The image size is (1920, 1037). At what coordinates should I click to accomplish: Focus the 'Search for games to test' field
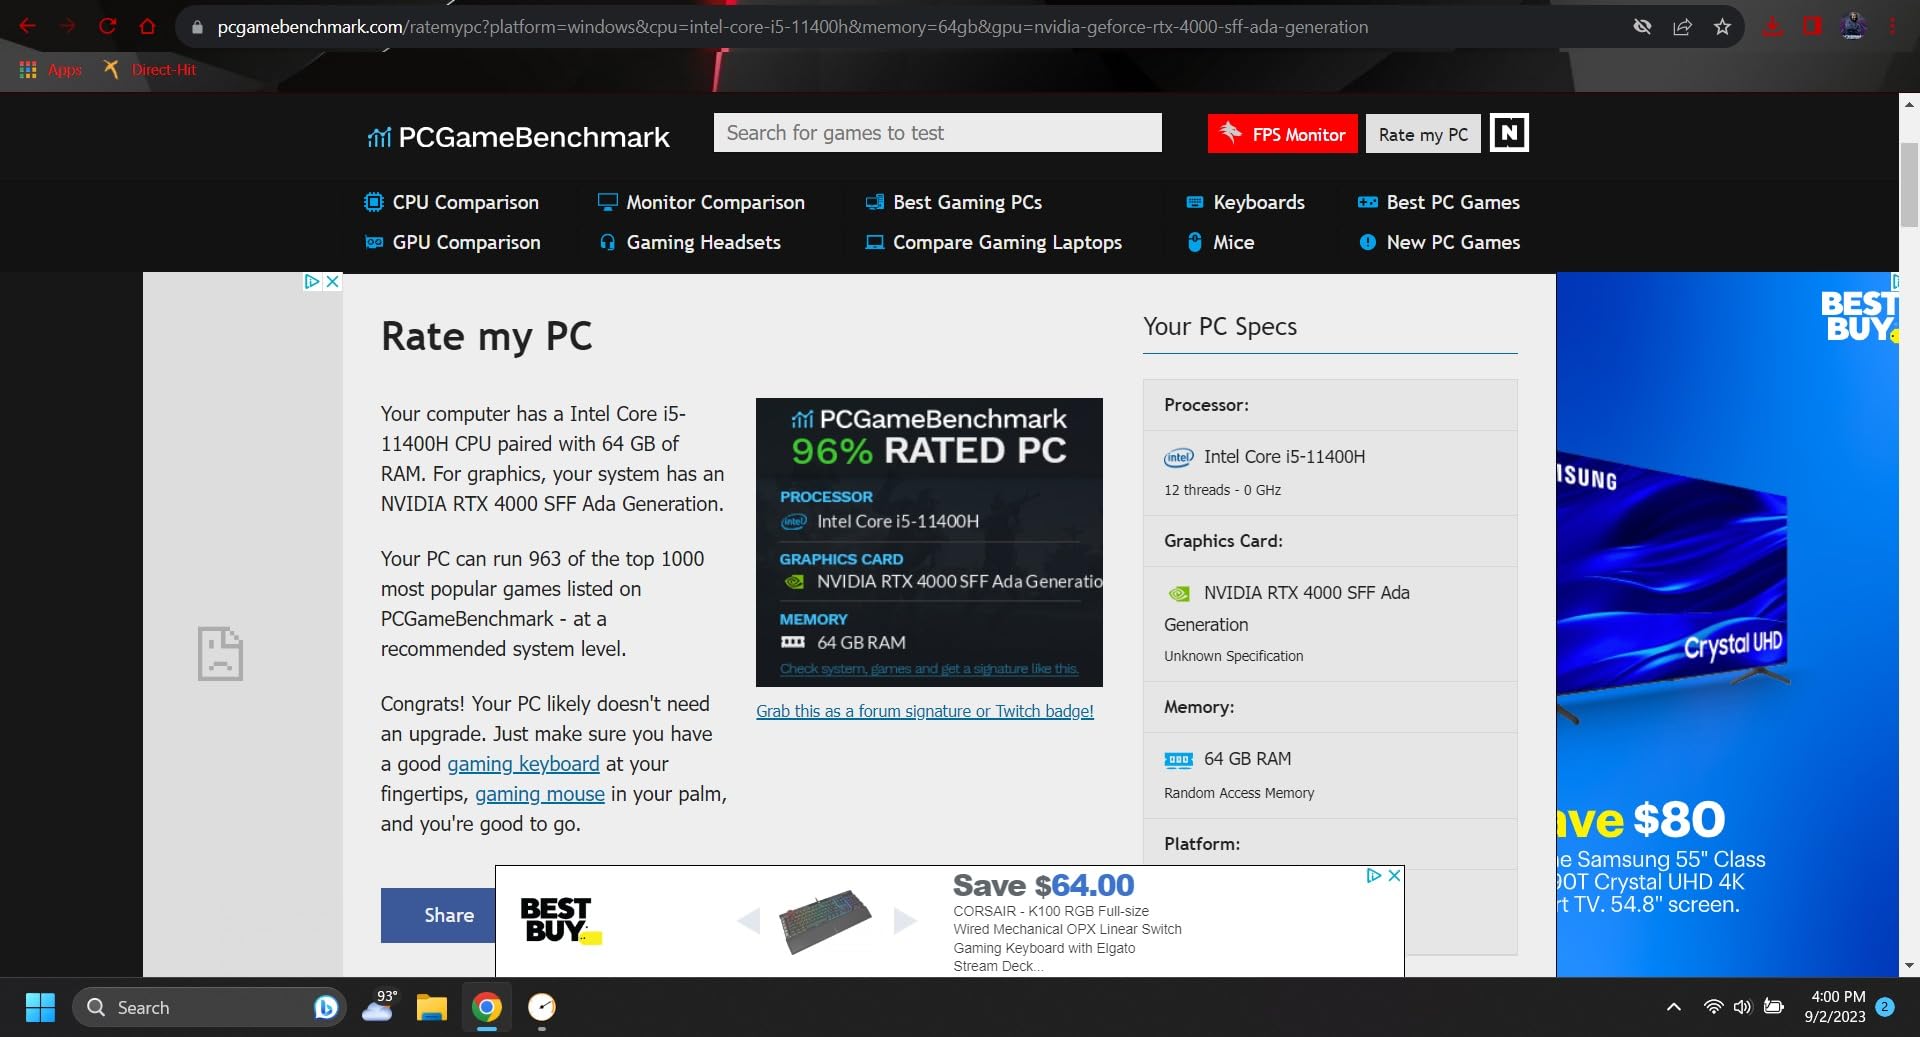[x=937, y=133]
